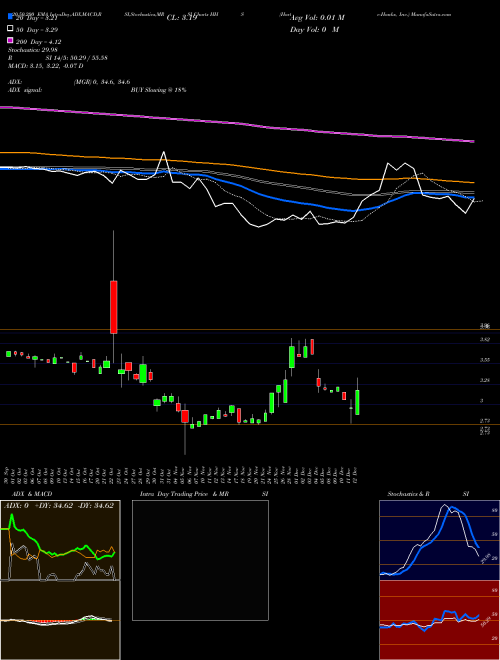This screenshot has height=660, width=500.
Task: Select the '50 Day = 3.29' legend text
Action: pos(37,30)
